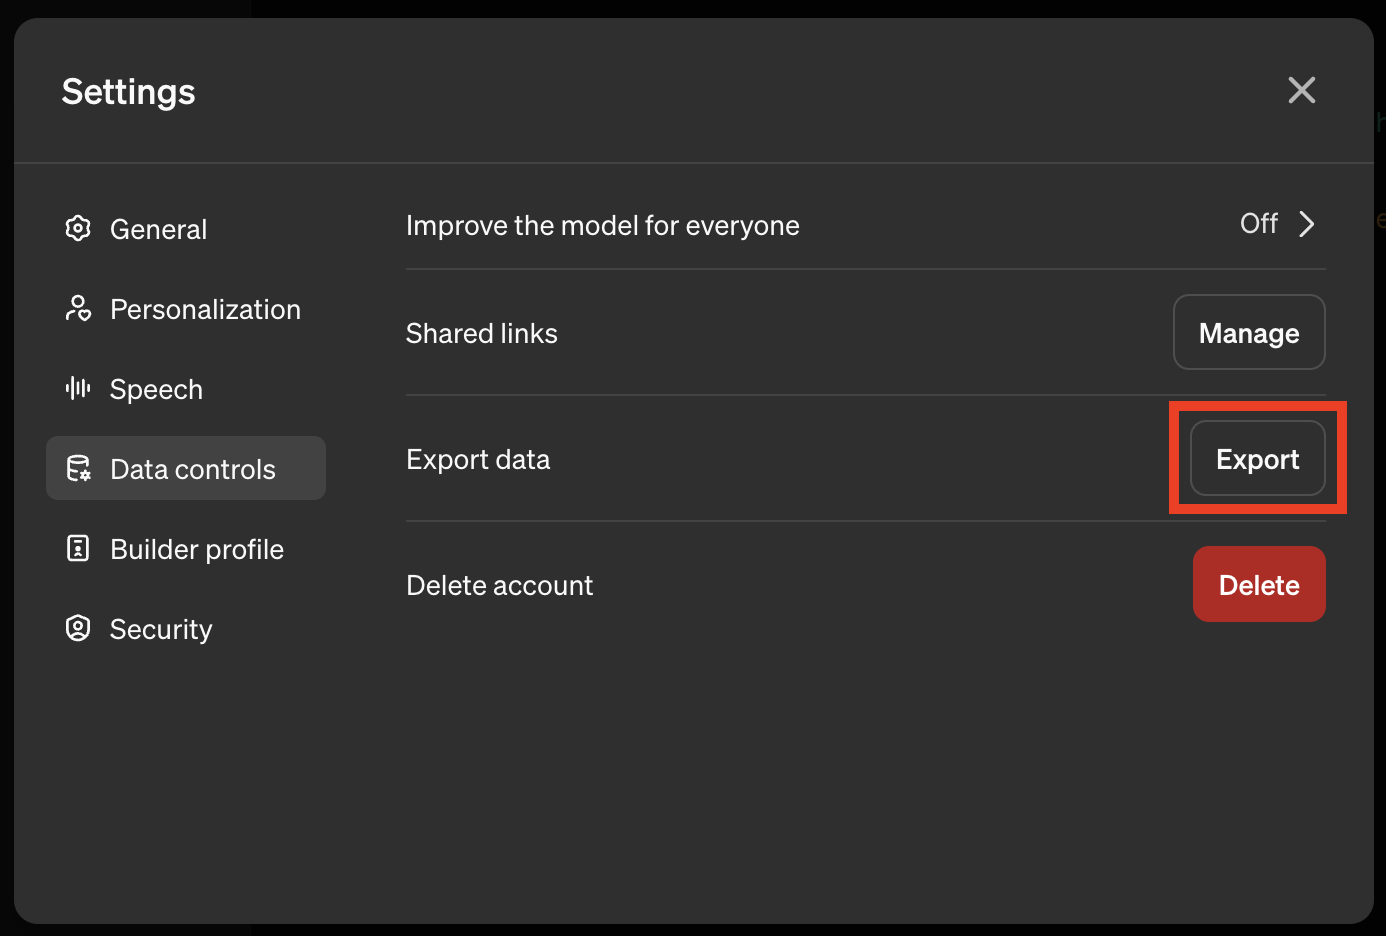The image size is (1386, 936).
Task: Click the 'Improve the model for everyone' label
Action: click(602, 226)
